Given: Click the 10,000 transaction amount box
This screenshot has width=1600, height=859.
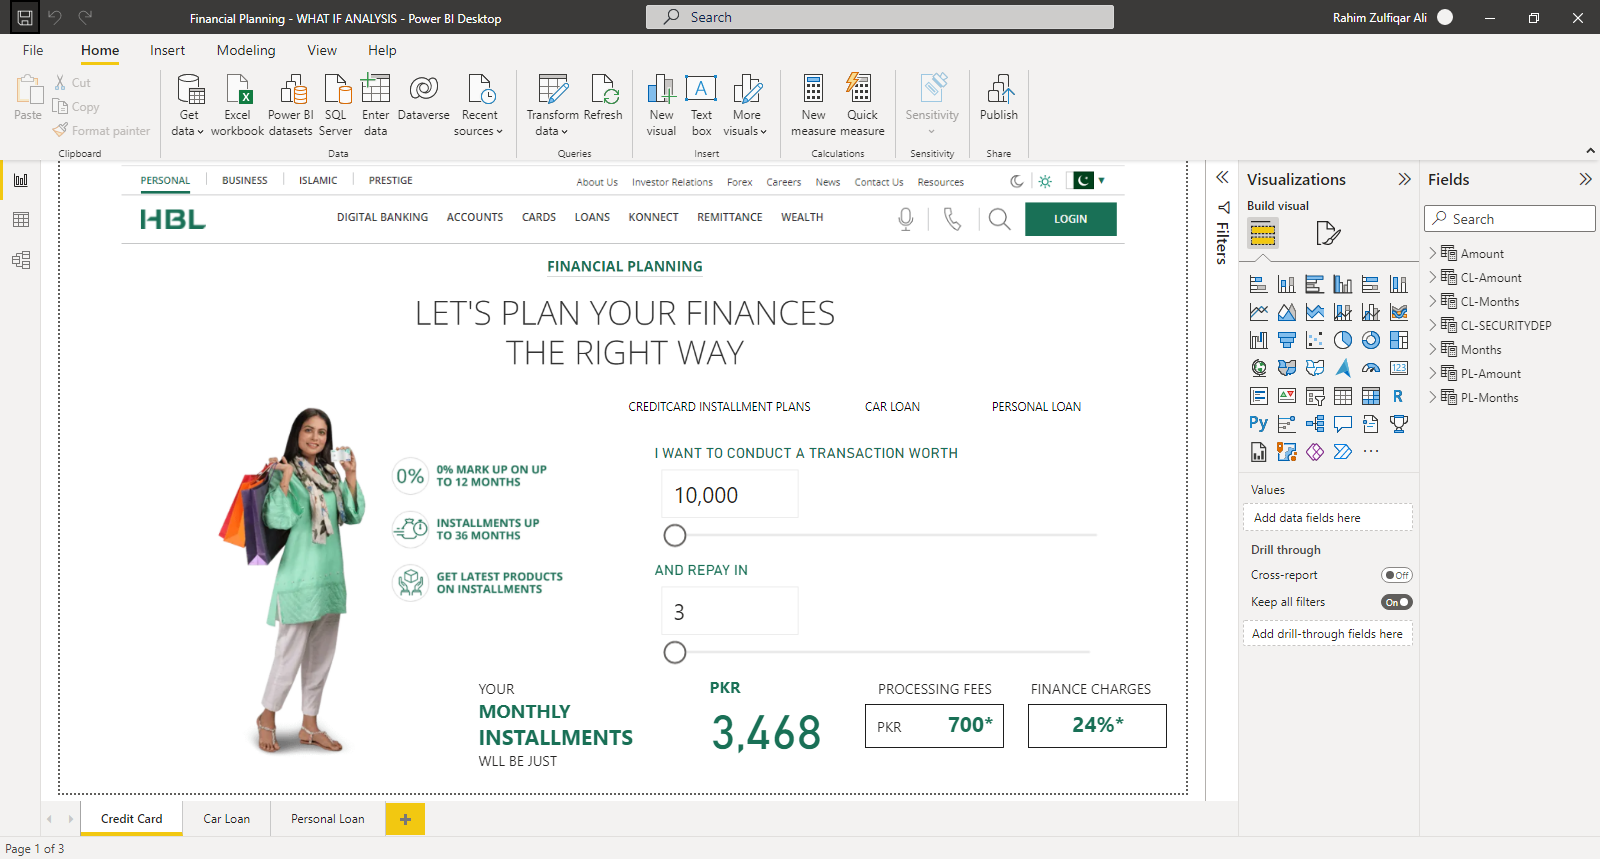Looking at the screenshot, I should pyautogui.click(x=730, y=494).
